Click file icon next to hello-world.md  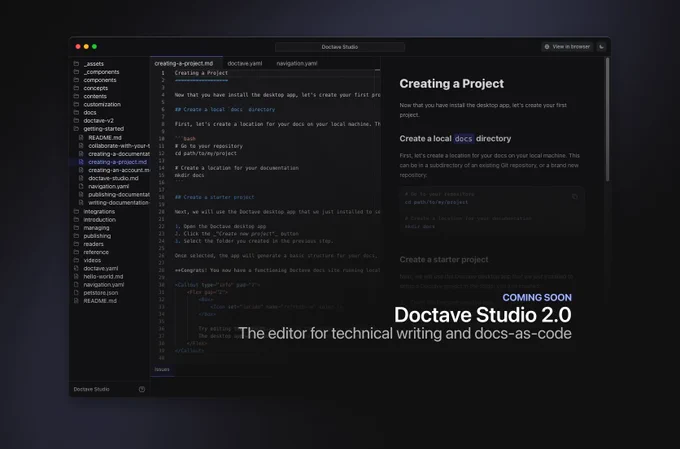coord(76,276)
